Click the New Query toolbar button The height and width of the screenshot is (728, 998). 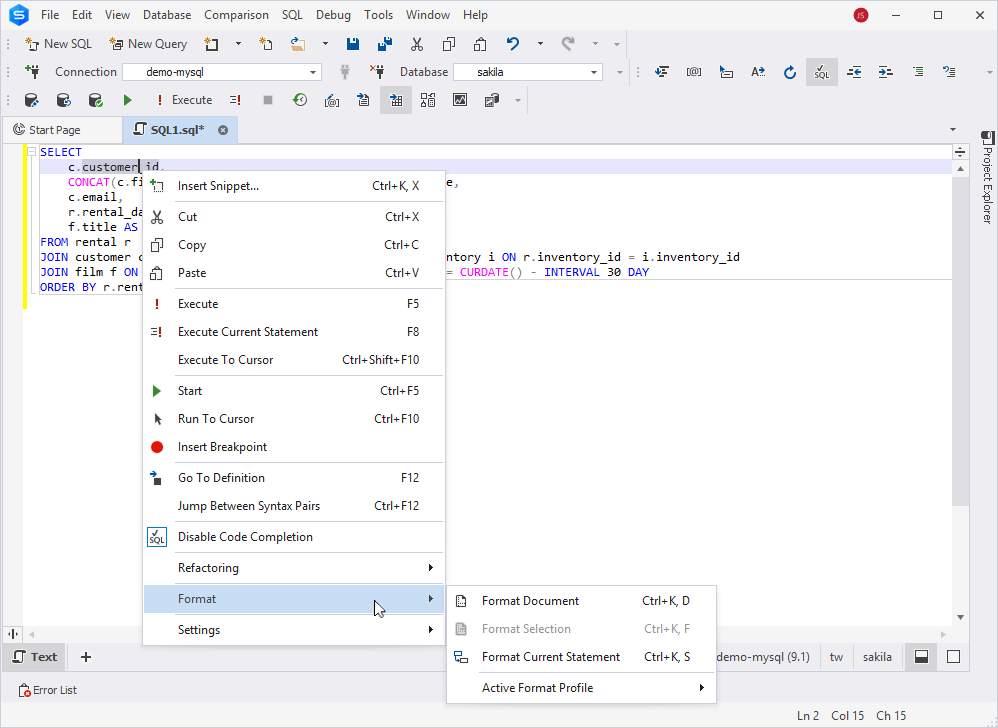coord(148,44)
